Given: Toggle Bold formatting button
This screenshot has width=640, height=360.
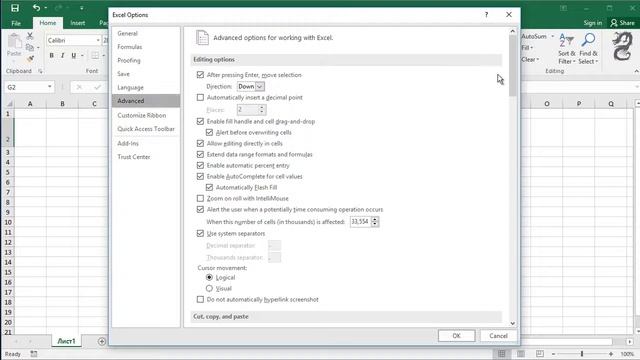Looking at the screenshot, I should point(51,56).
